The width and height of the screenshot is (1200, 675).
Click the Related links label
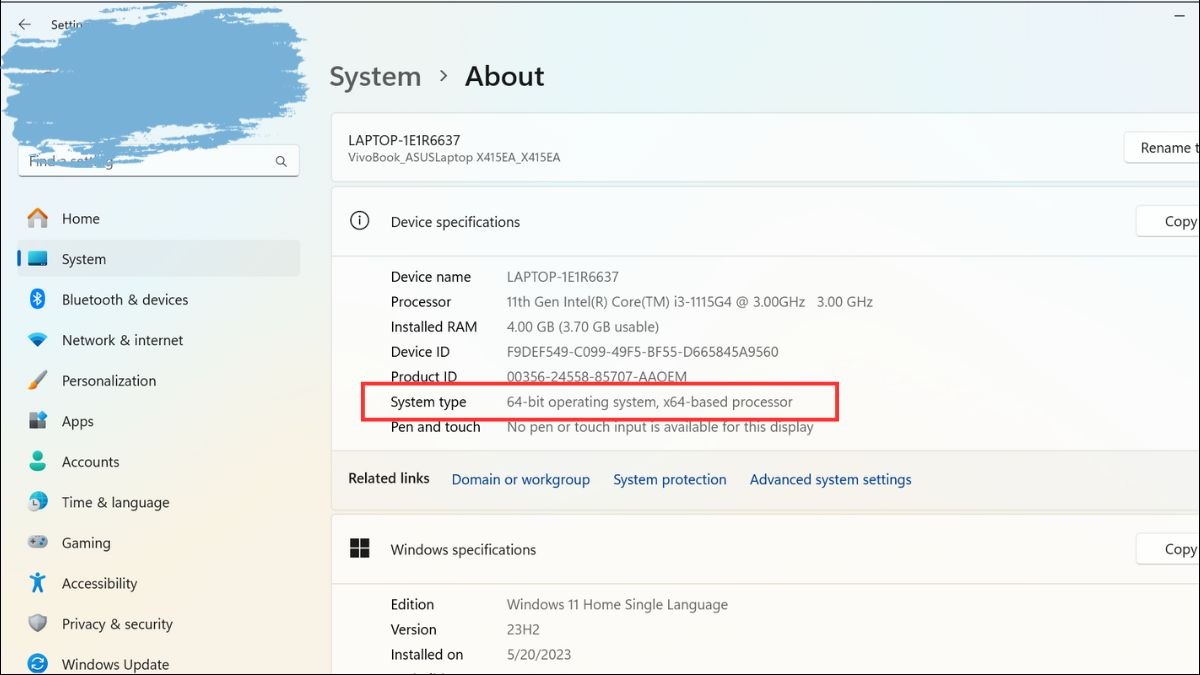389,478
